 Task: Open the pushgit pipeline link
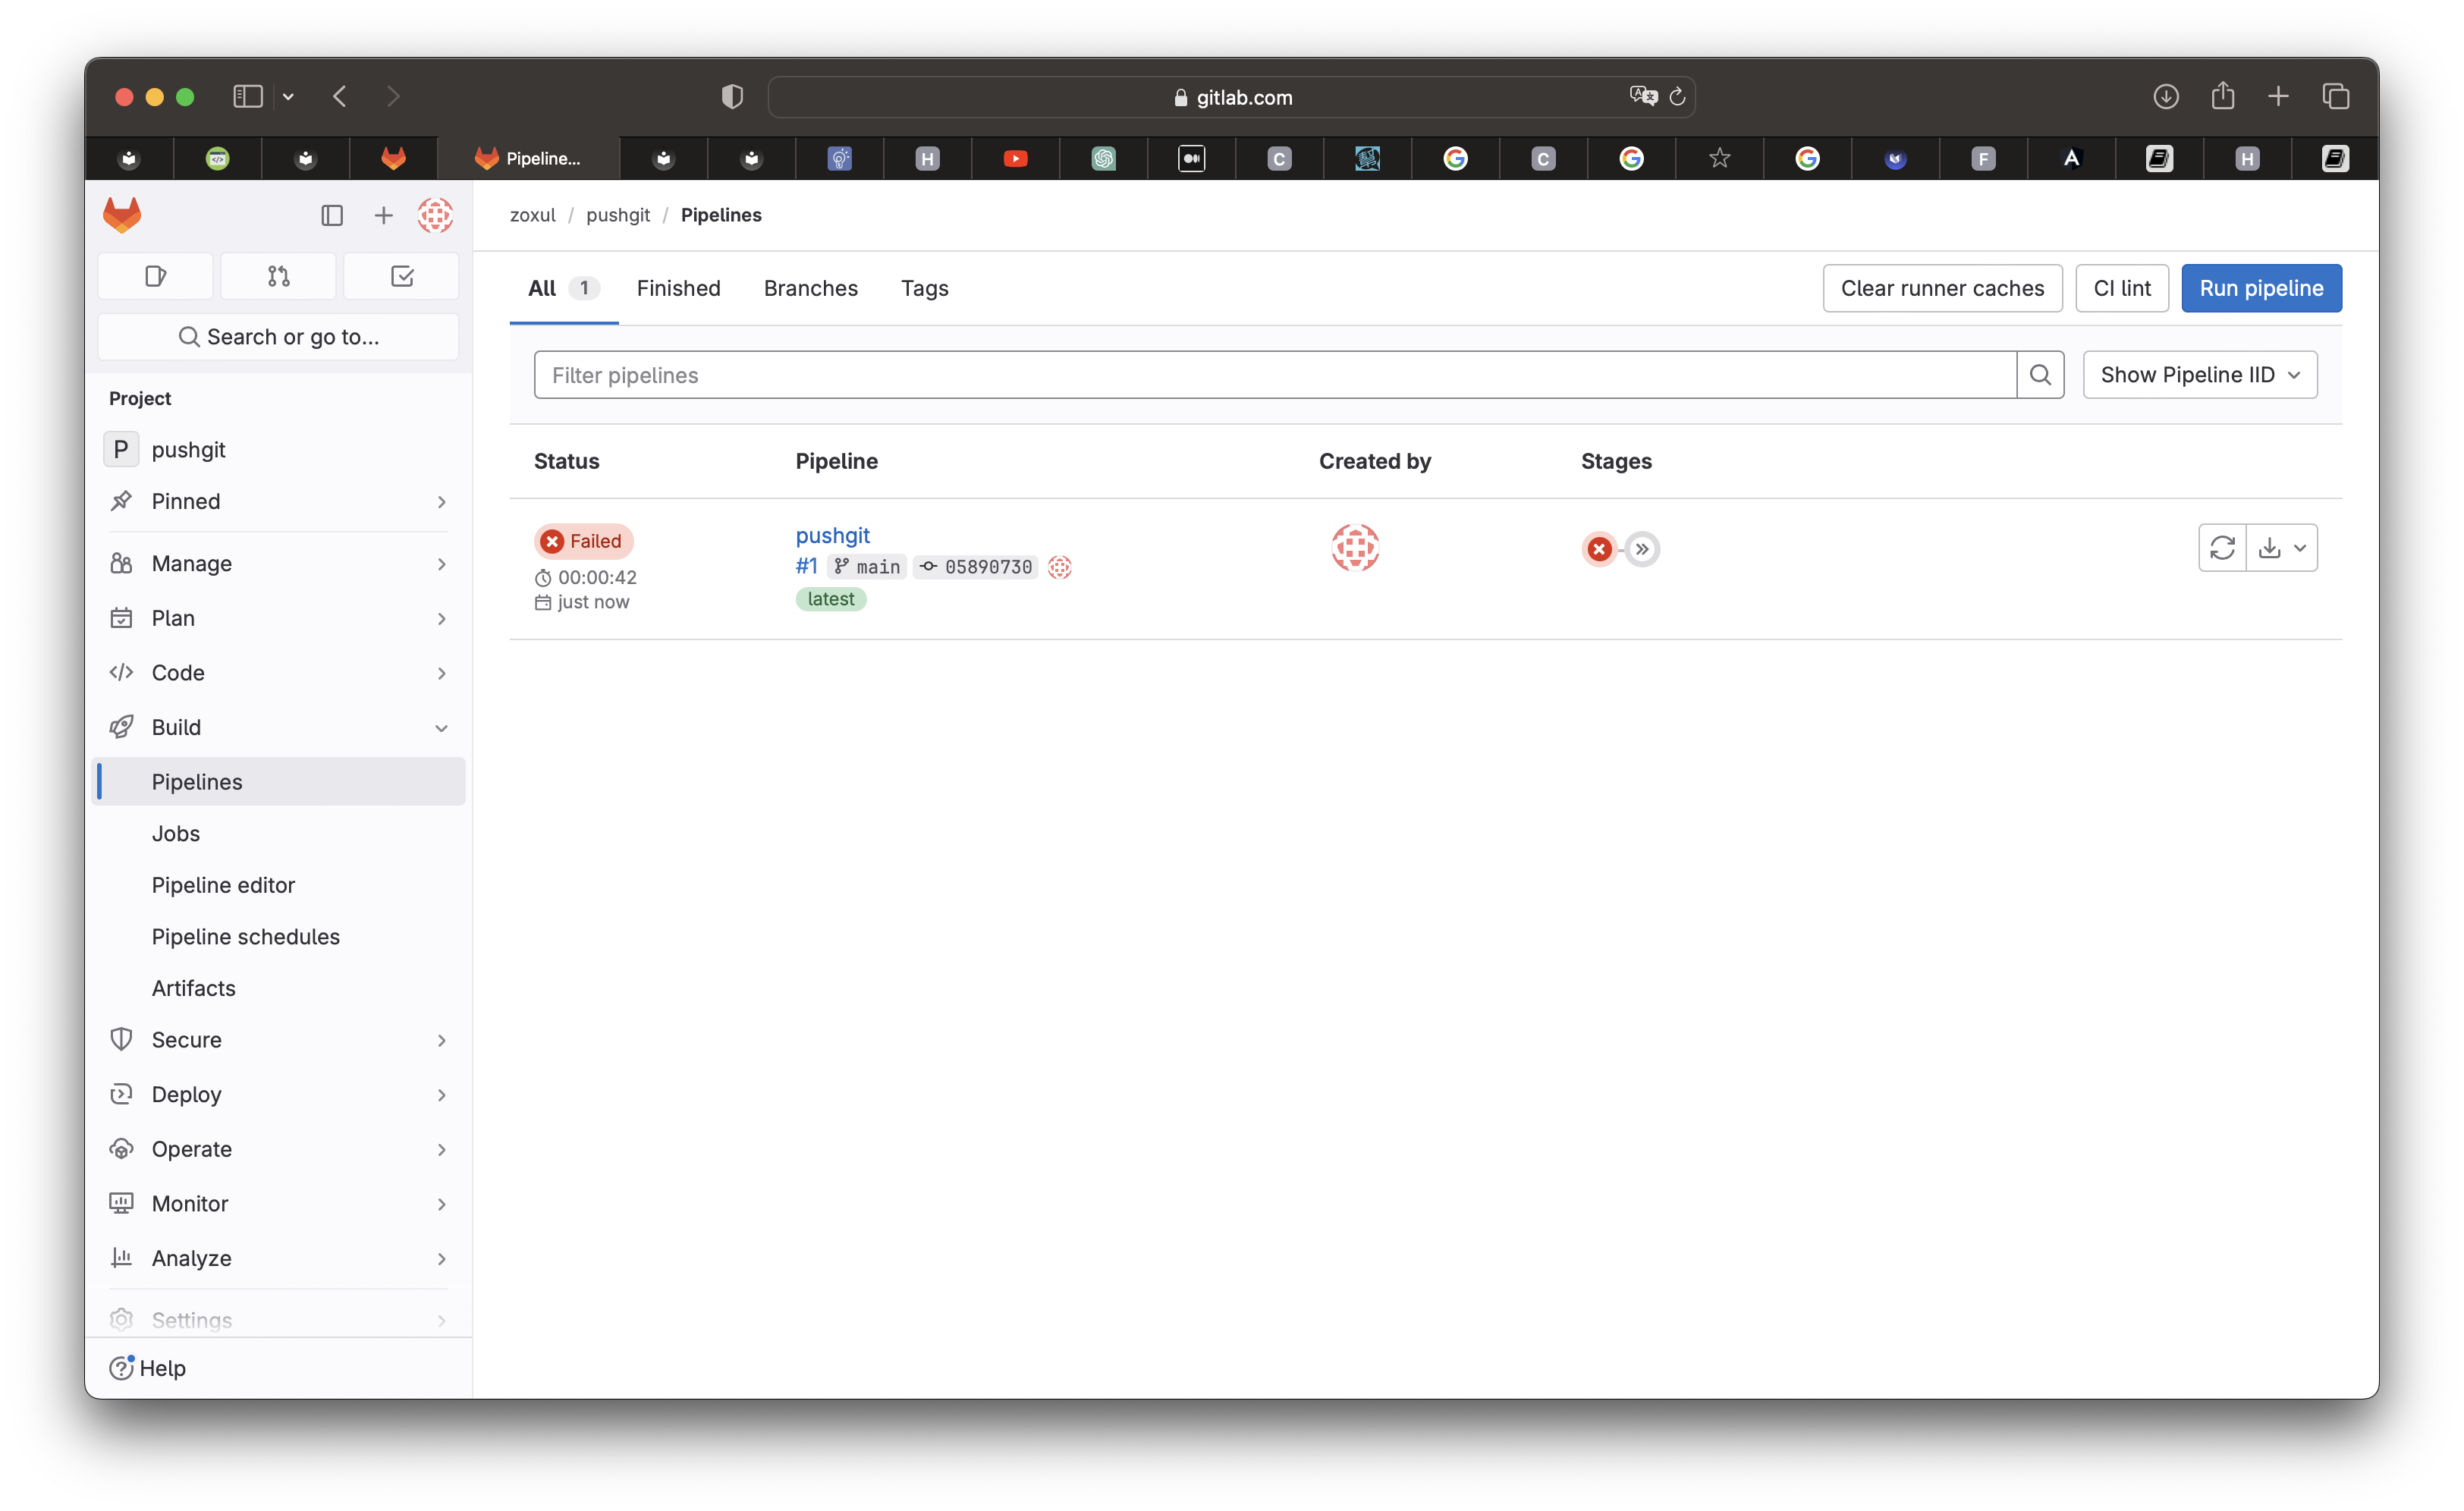(x=832, y=535)
